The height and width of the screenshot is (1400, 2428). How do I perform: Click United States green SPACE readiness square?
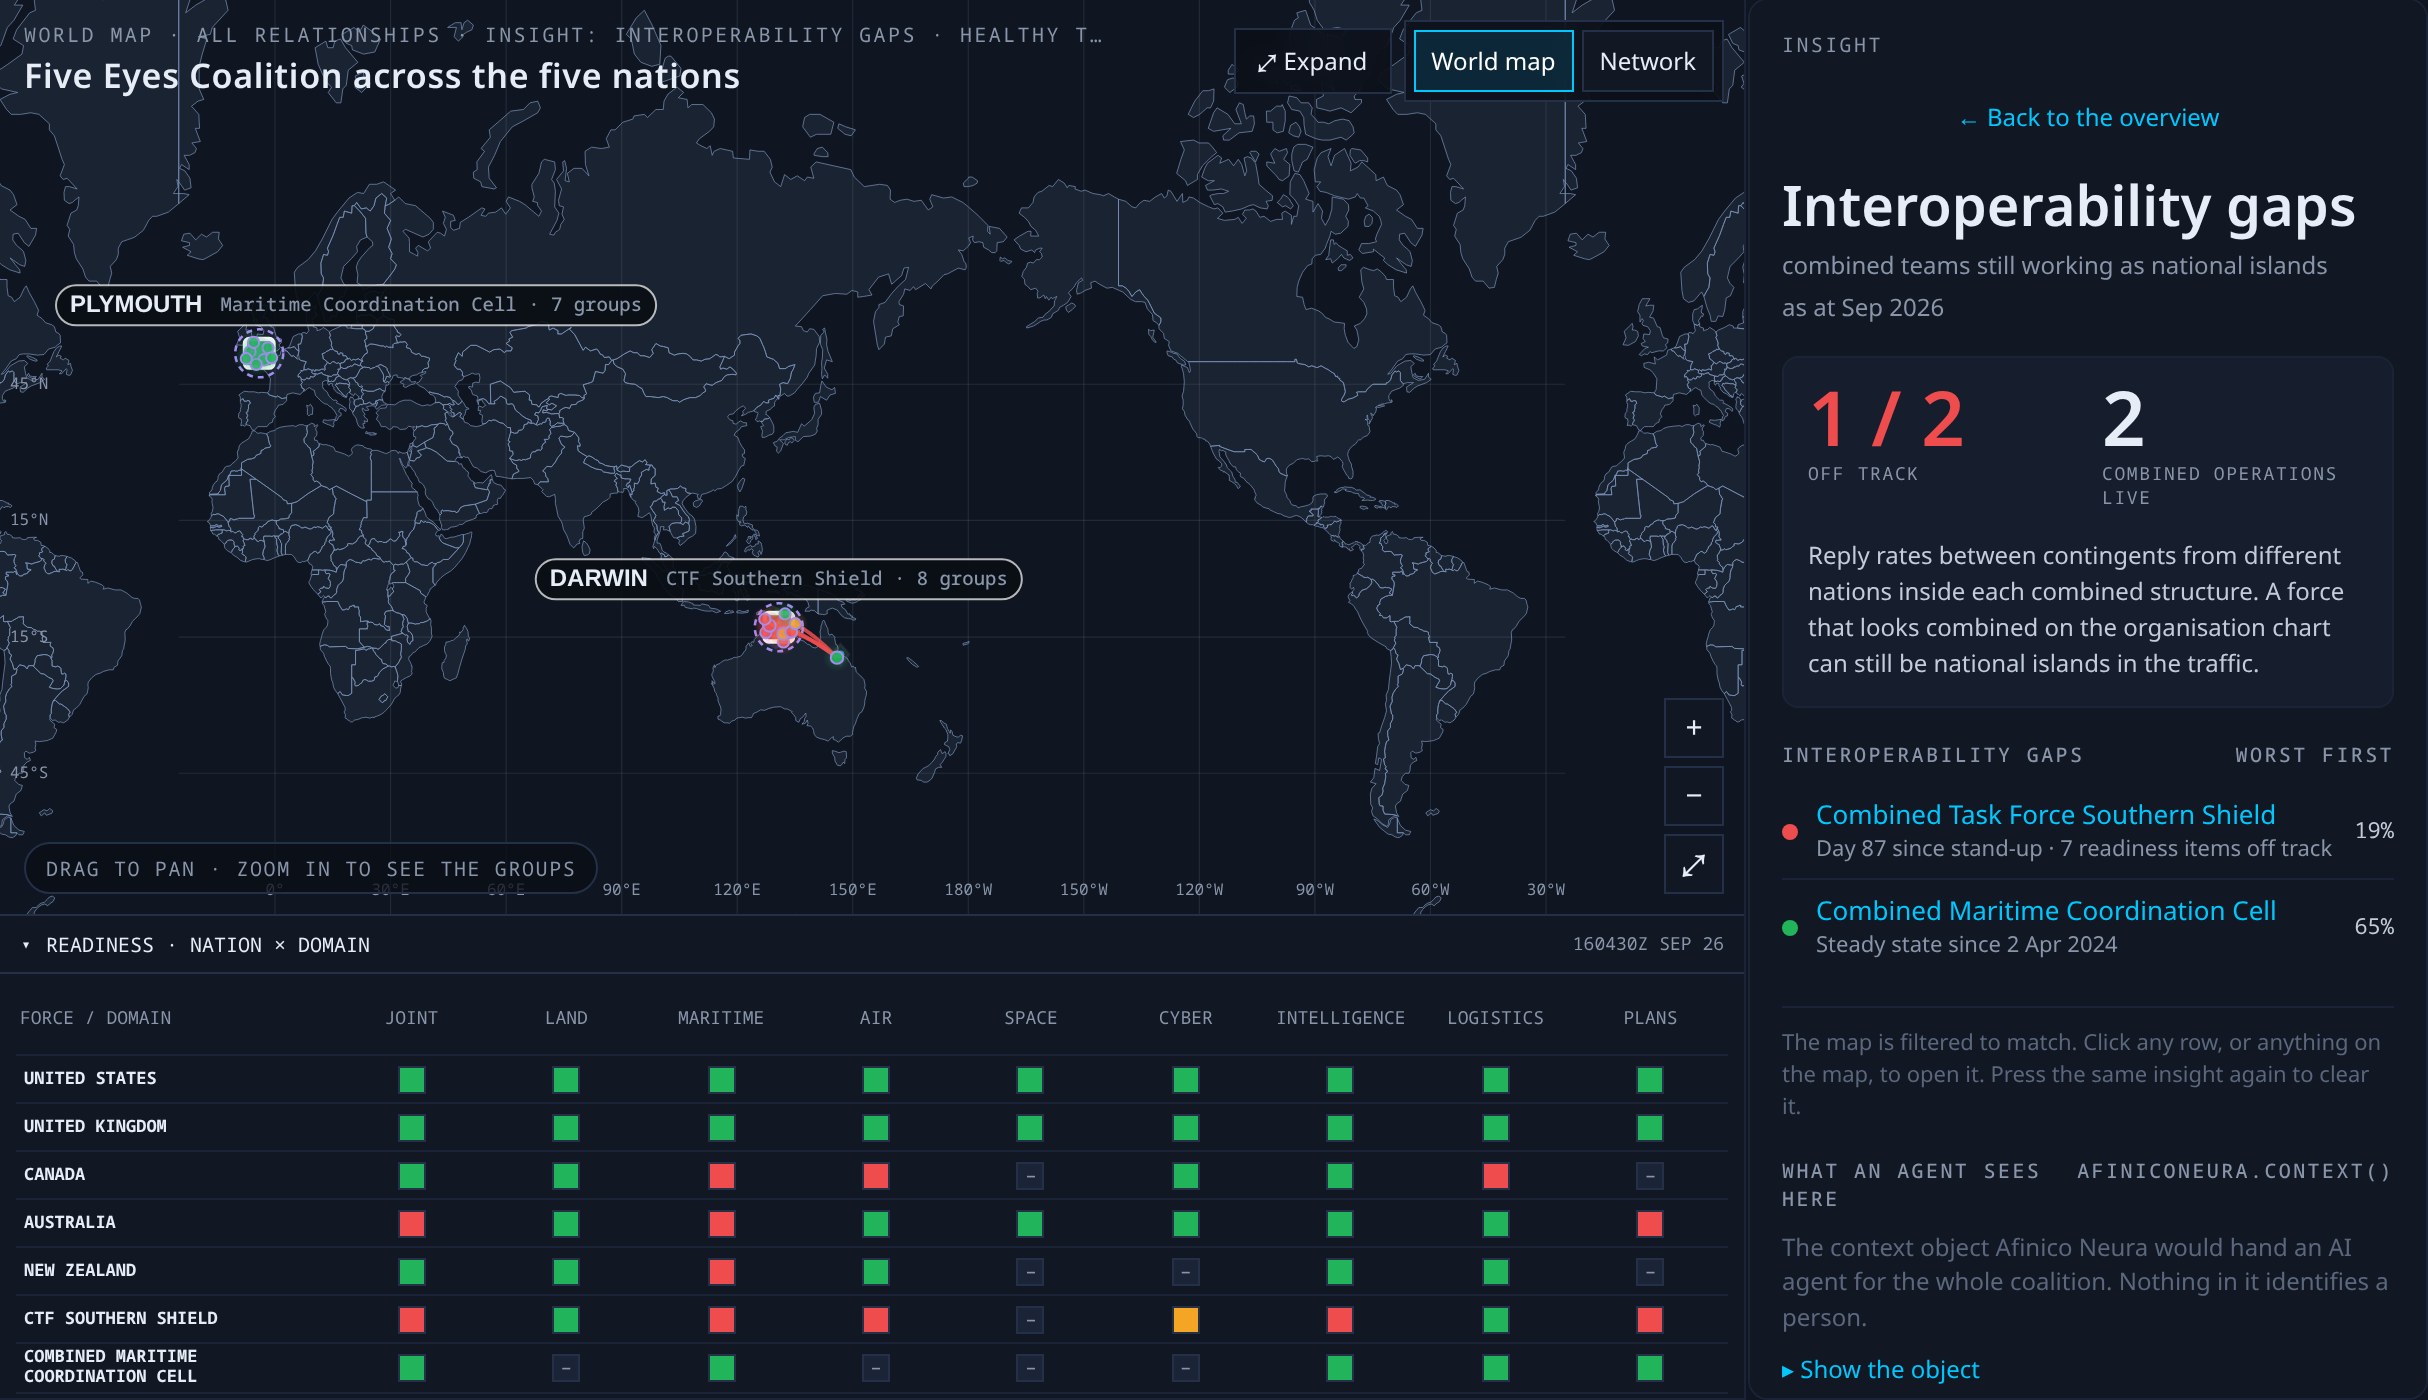tap(1030, 1080)
